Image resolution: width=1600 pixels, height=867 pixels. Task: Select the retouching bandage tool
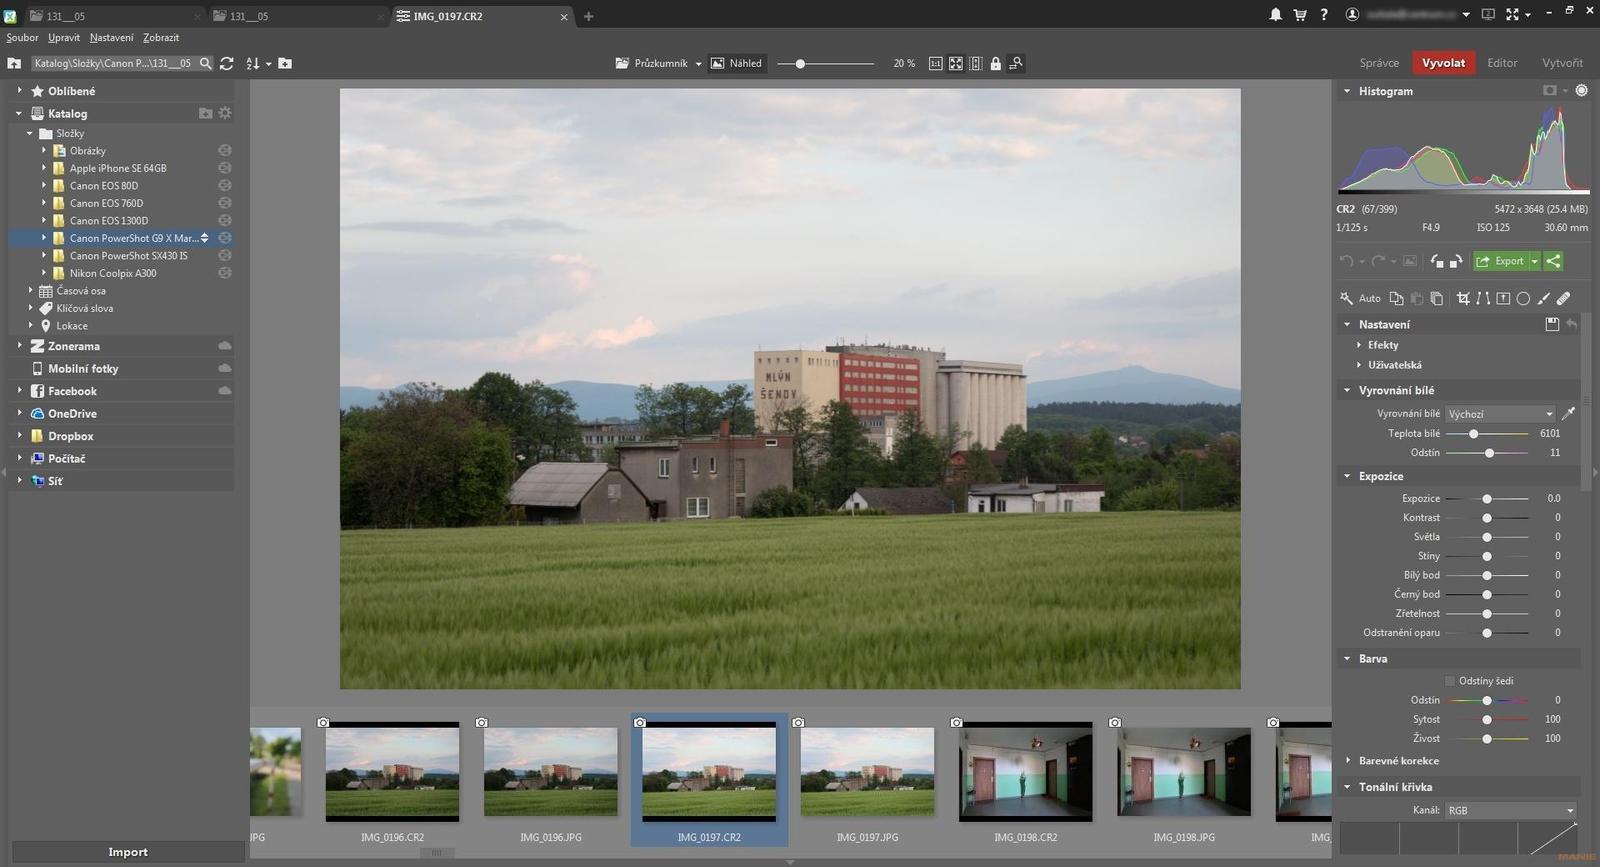click(1563, 298)
